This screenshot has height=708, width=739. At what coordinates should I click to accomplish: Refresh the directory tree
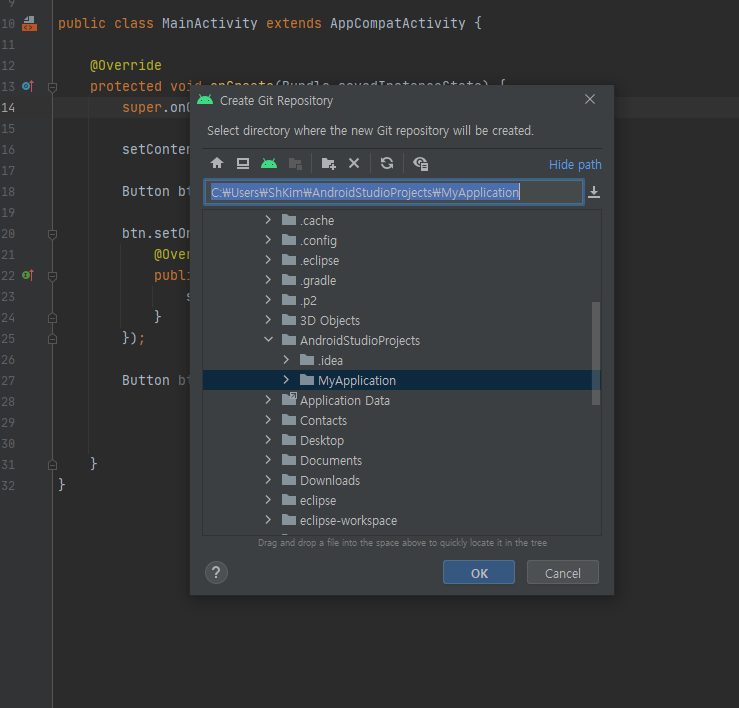(387, 163)
